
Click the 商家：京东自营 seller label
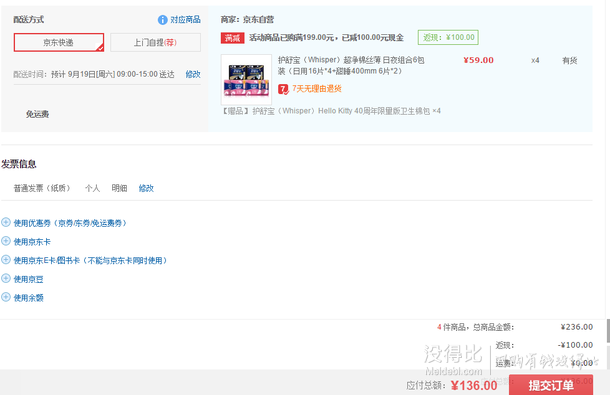[247, 19]
